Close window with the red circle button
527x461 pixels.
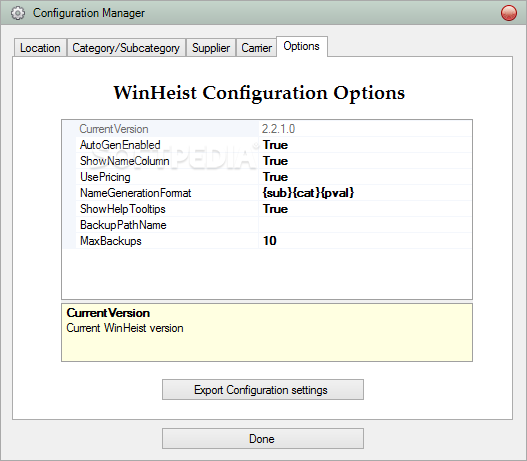click(x=509, y=13)
